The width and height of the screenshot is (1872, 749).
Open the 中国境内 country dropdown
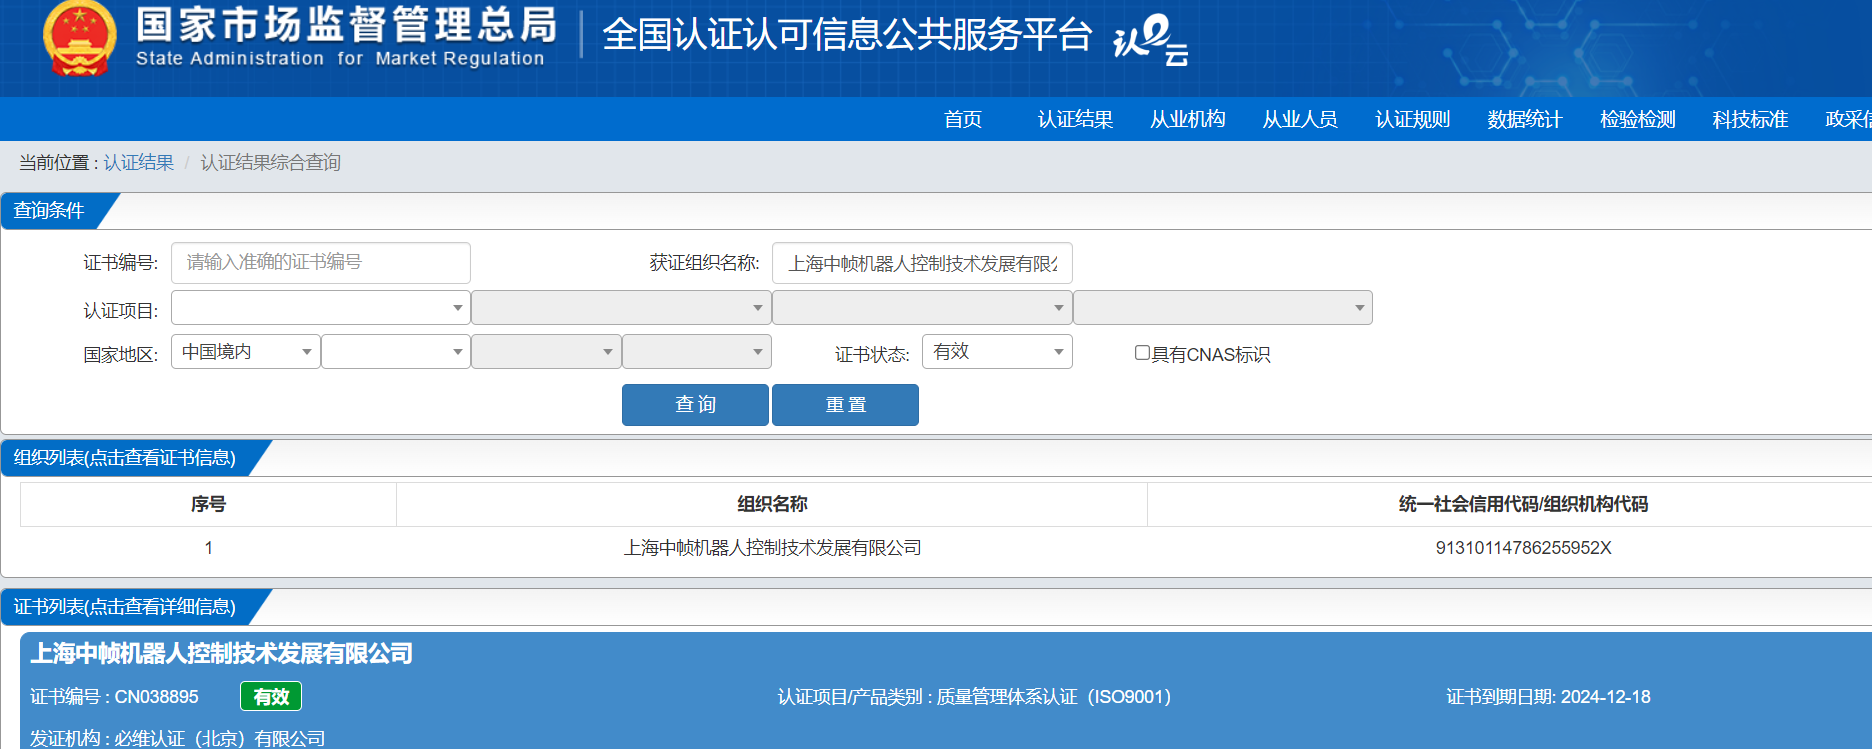coord(246,351)
